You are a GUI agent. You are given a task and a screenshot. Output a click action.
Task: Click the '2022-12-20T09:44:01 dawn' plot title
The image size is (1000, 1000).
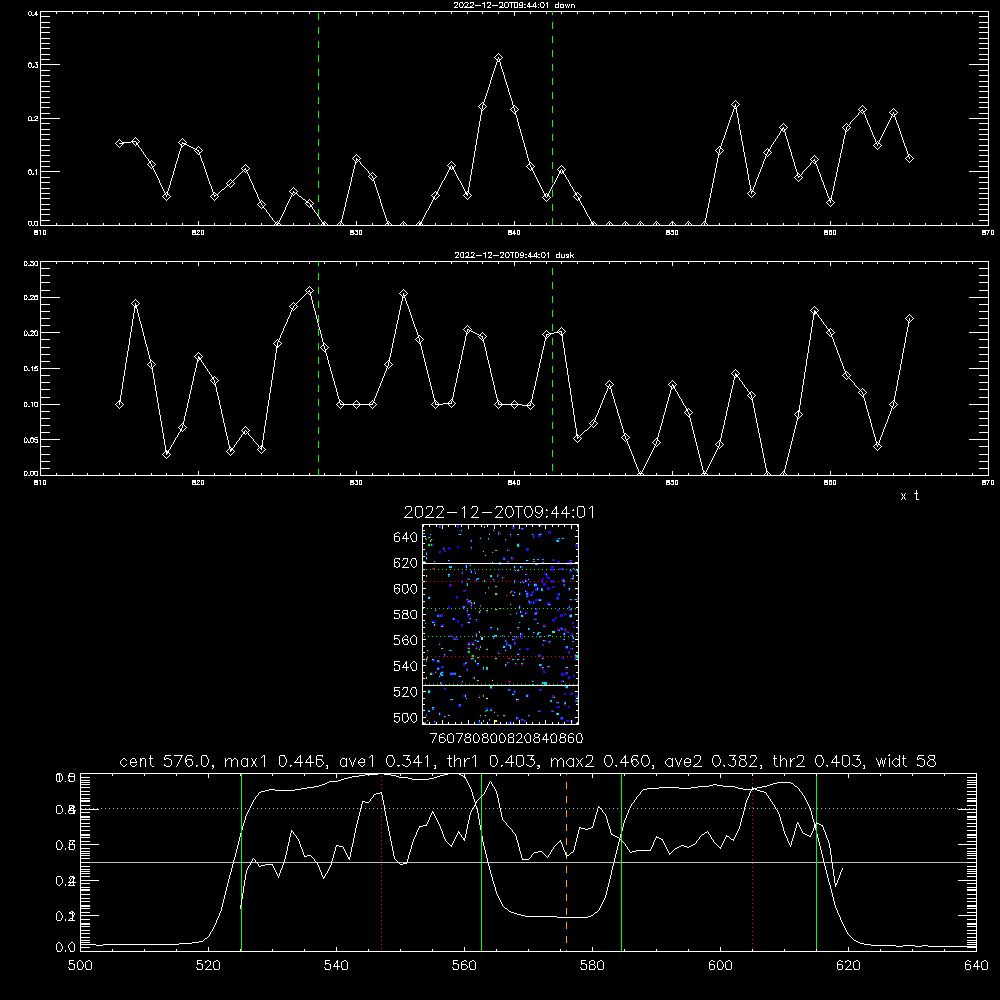[x=514, y=4]
